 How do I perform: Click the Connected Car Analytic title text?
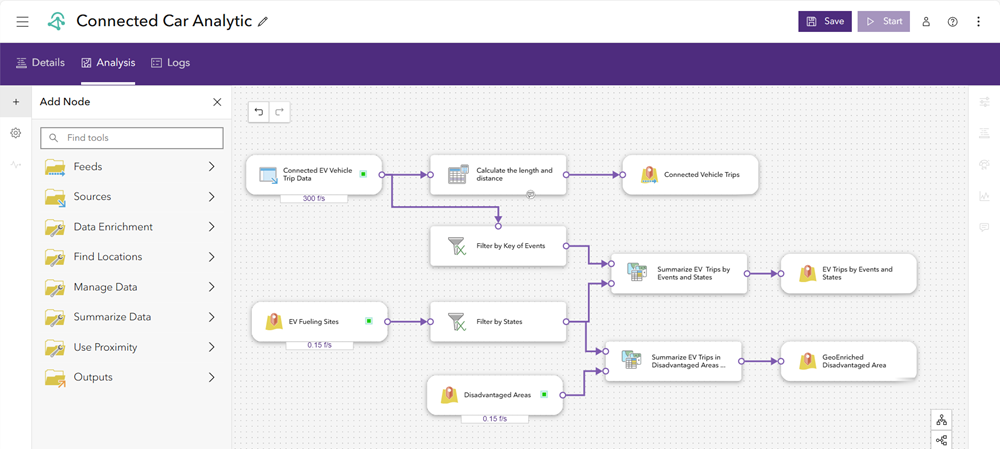[x=164, y=21]
